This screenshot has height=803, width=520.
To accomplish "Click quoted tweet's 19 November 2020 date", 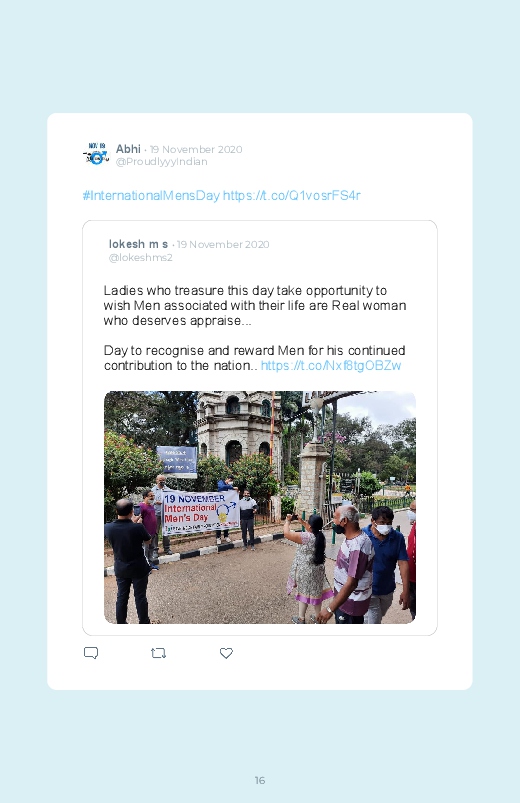I will point(223,245).
